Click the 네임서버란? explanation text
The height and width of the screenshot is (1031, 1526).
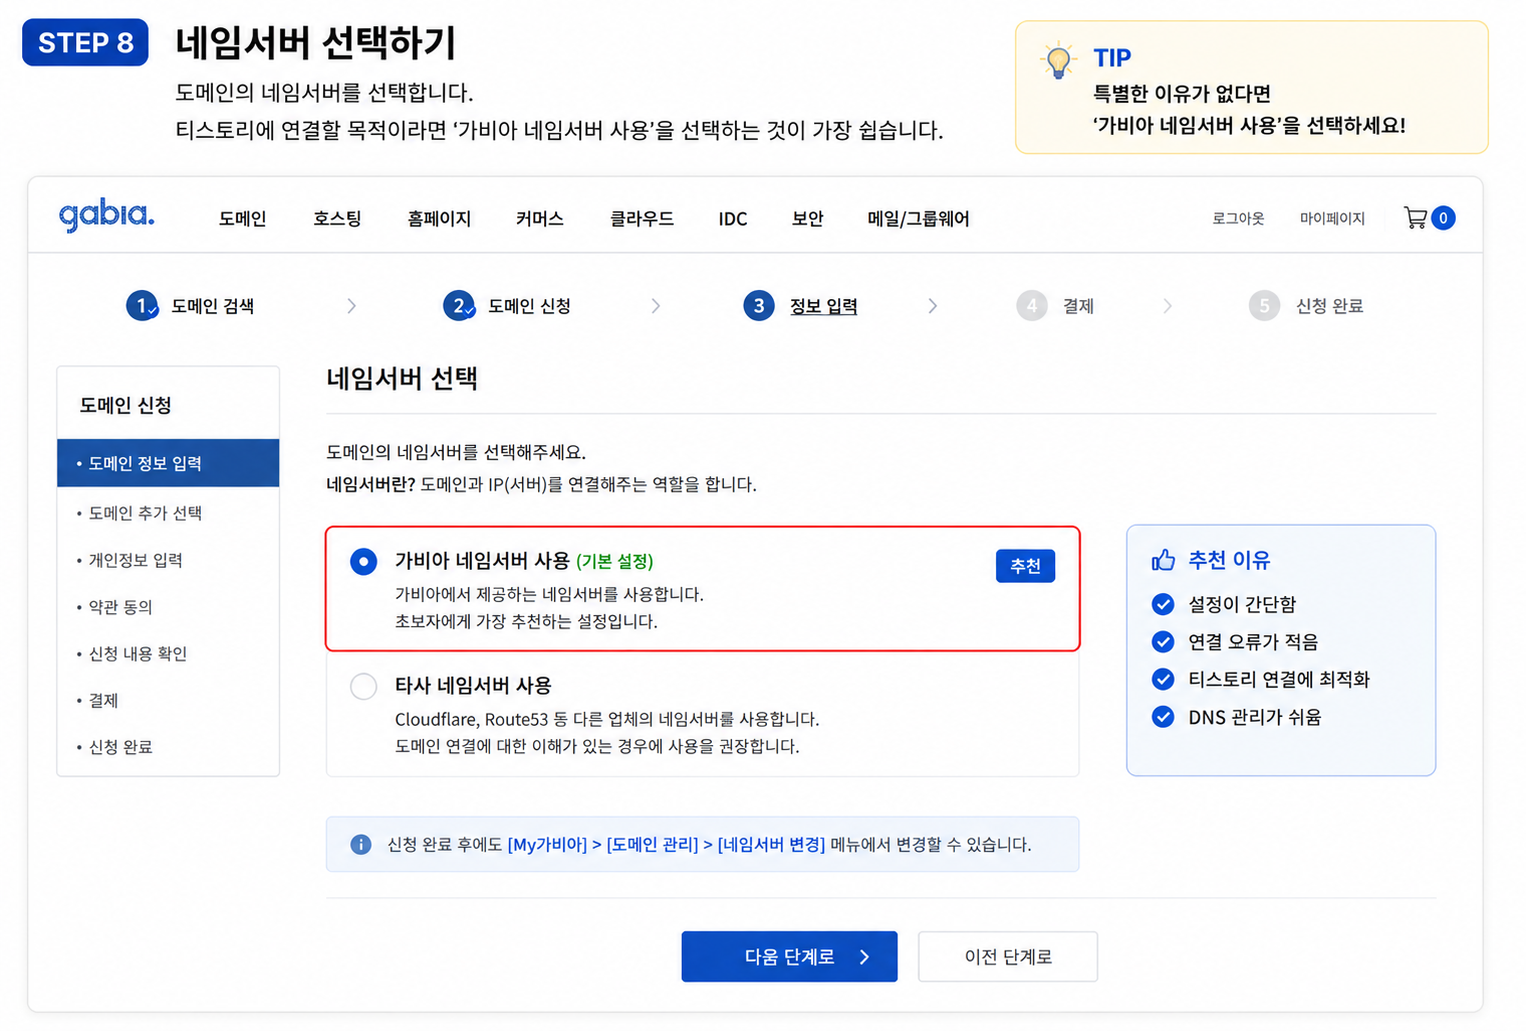(541, 484)
